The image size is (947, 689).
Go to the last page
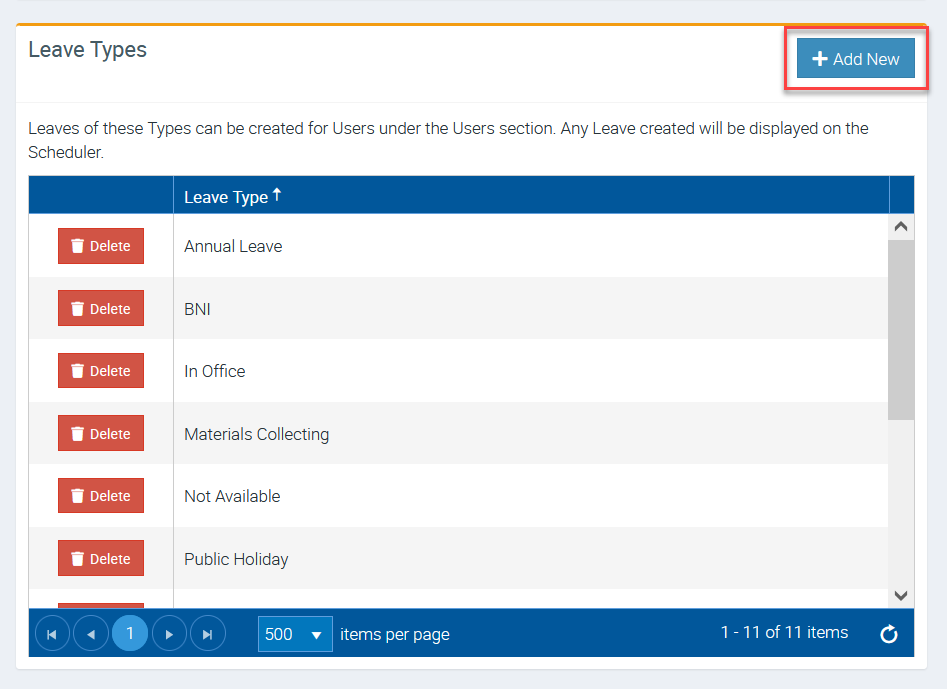coord(208,634)
